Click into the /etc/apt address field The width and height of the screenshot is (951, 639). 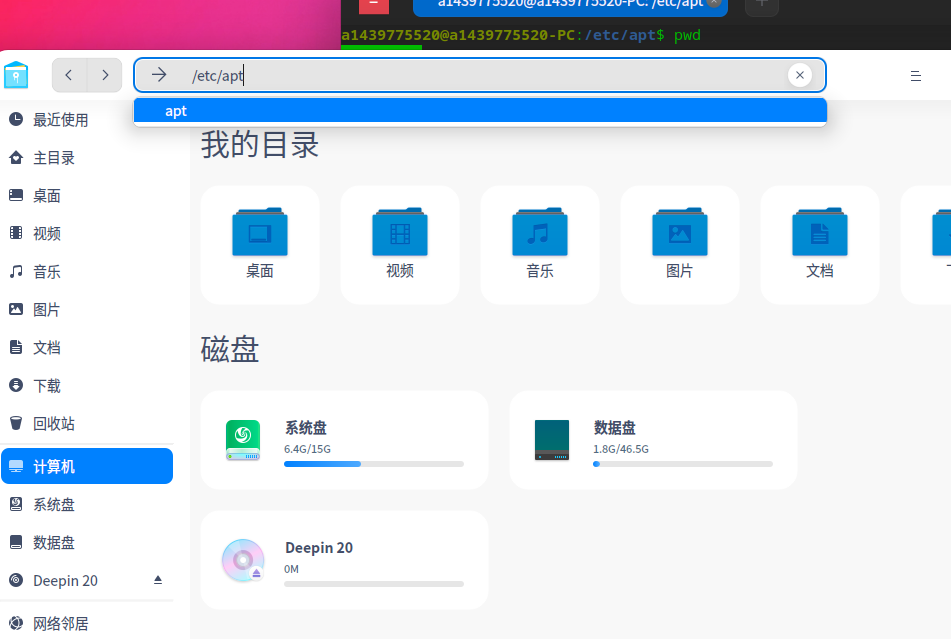[x=479, y=75]
